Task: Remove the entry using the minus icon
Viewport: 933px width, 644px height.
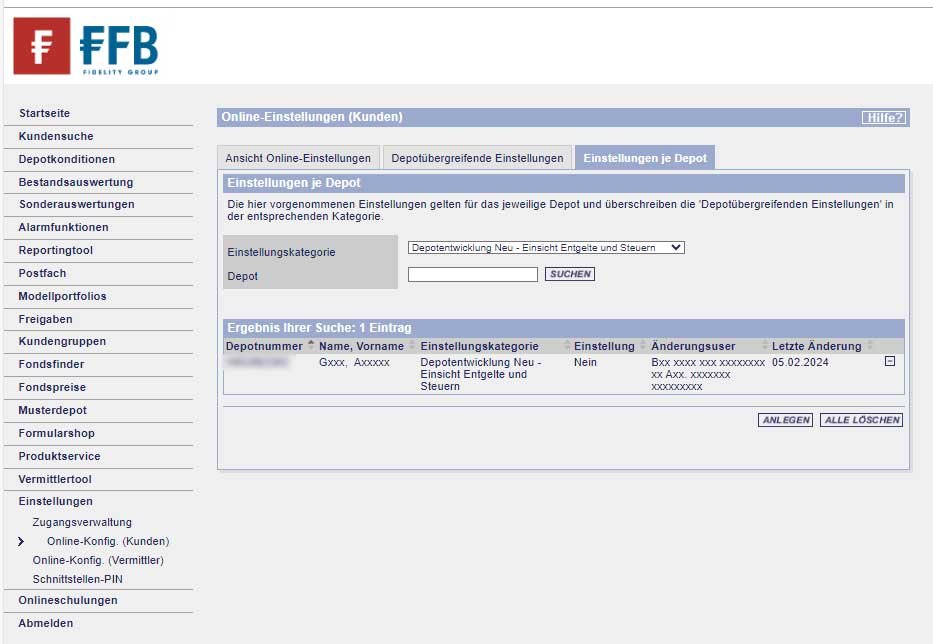Action: (x=889, y=362)
